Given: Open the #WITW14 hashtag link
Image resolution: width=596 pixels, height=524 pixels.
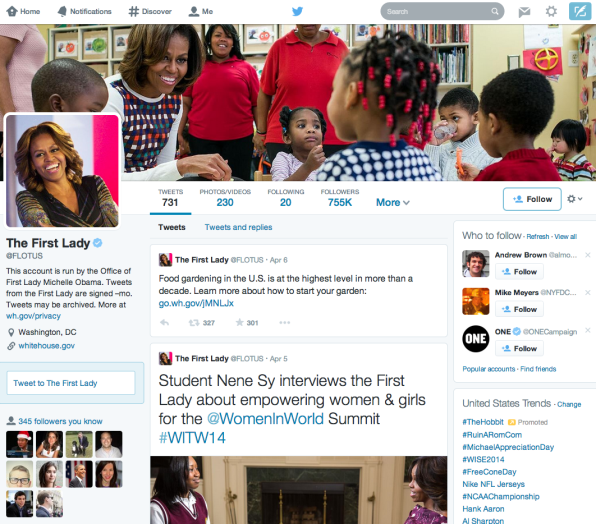Looking at the screenshot, I should pyautogui.click(x=192, y=438).
